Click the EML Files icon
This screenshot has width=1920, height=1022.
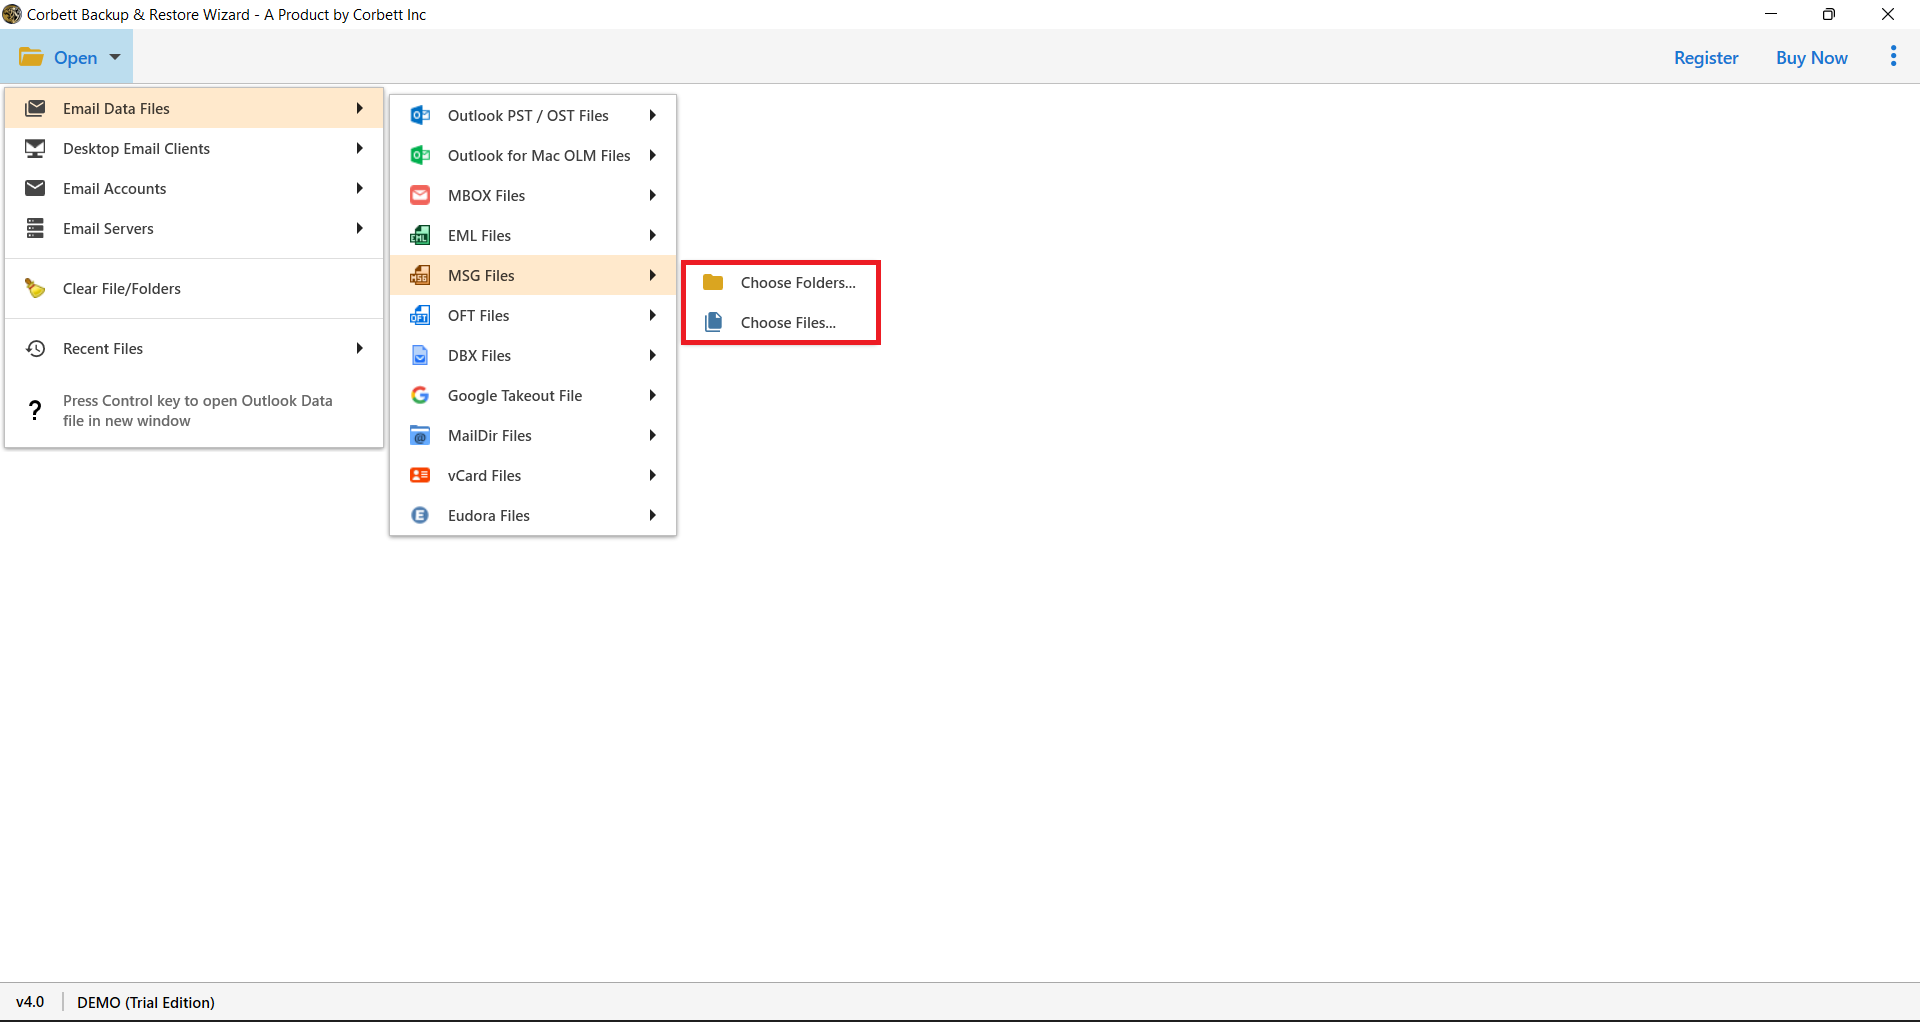point(420,235)
